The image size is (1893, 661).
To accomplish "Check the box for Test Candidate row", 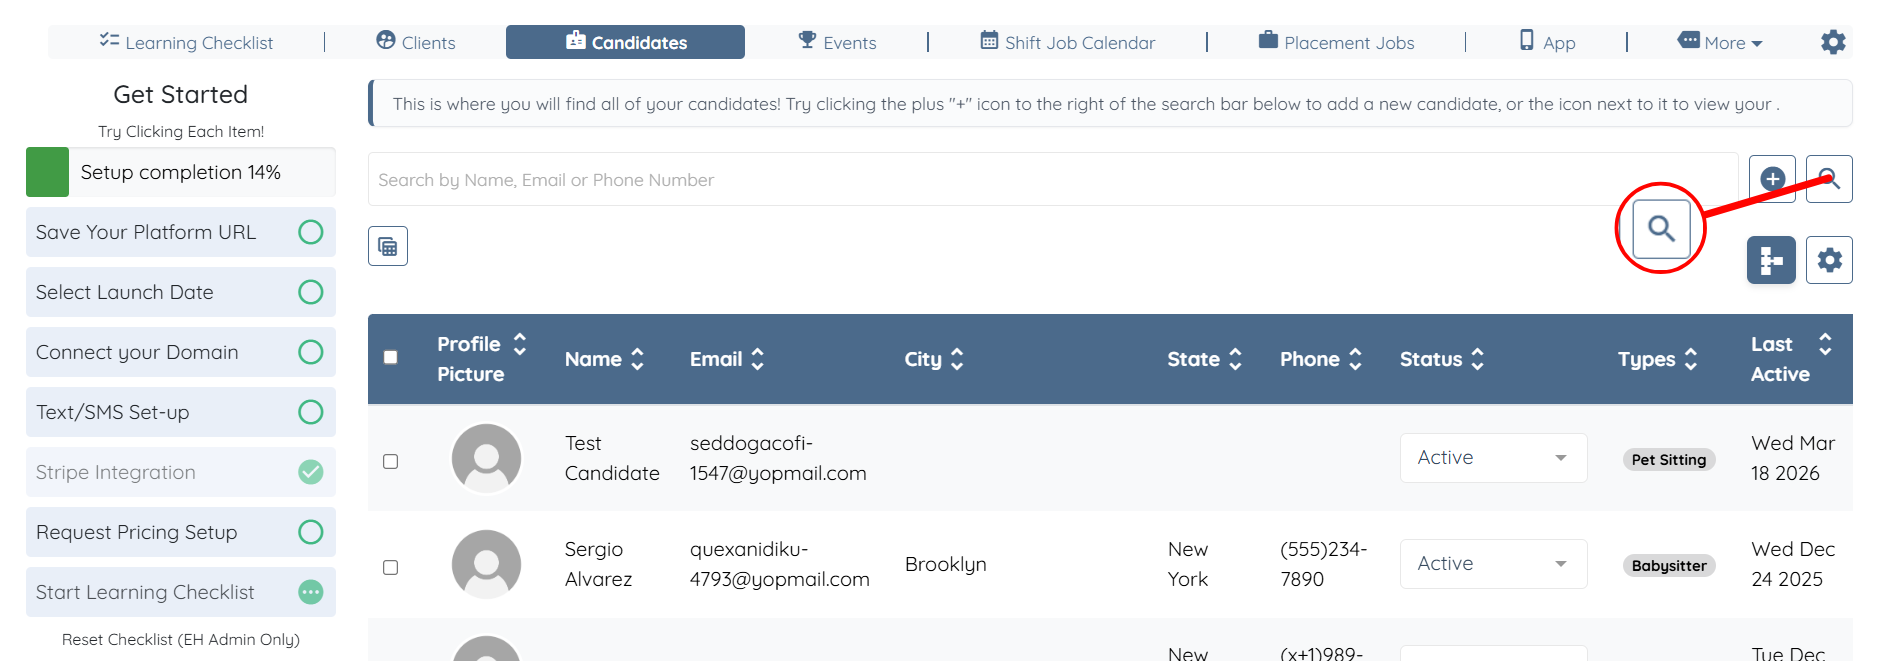I will pyautogui.click(x=391, y=461).
